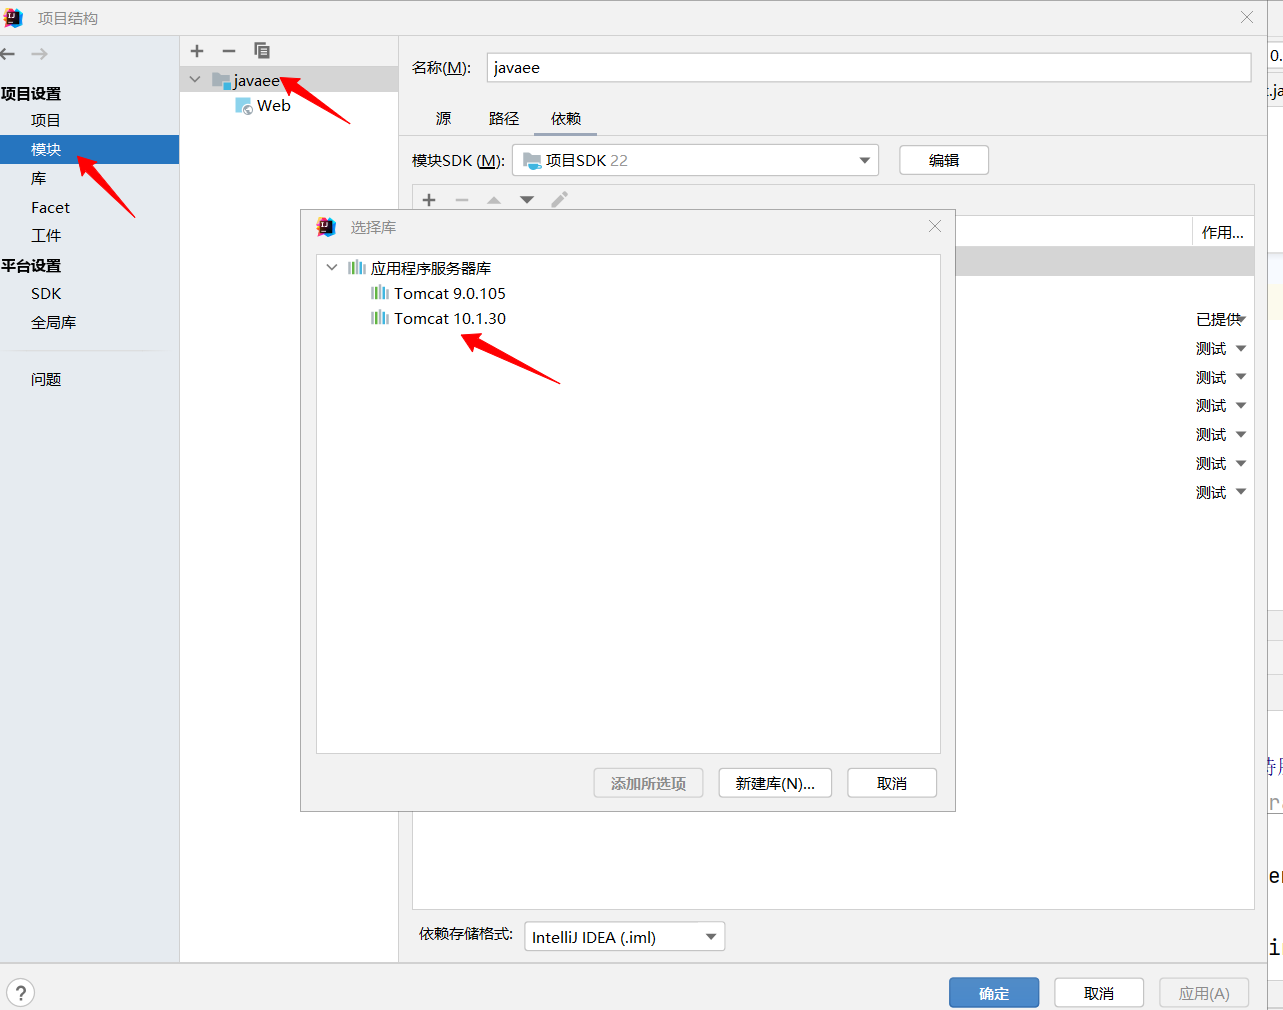
Task: Open the 模块SDK dropdown
Action: click(x=695, y=160)
